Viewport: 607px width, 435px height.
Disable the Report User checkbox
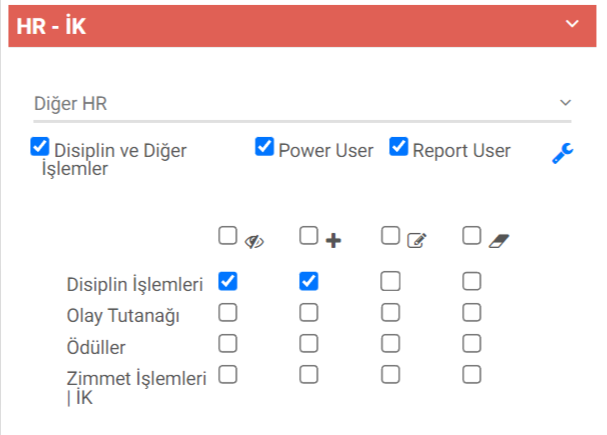[x=398, y=148]
